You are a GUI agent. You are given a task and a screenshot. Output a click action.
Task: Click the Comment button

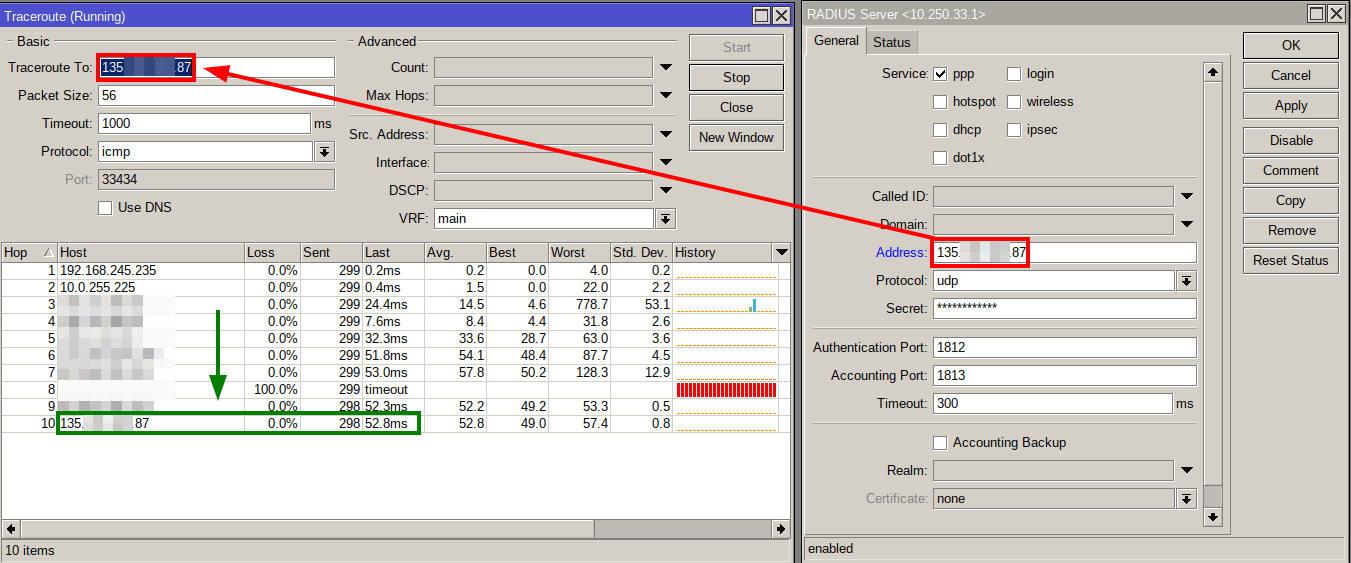point(1291,170)
